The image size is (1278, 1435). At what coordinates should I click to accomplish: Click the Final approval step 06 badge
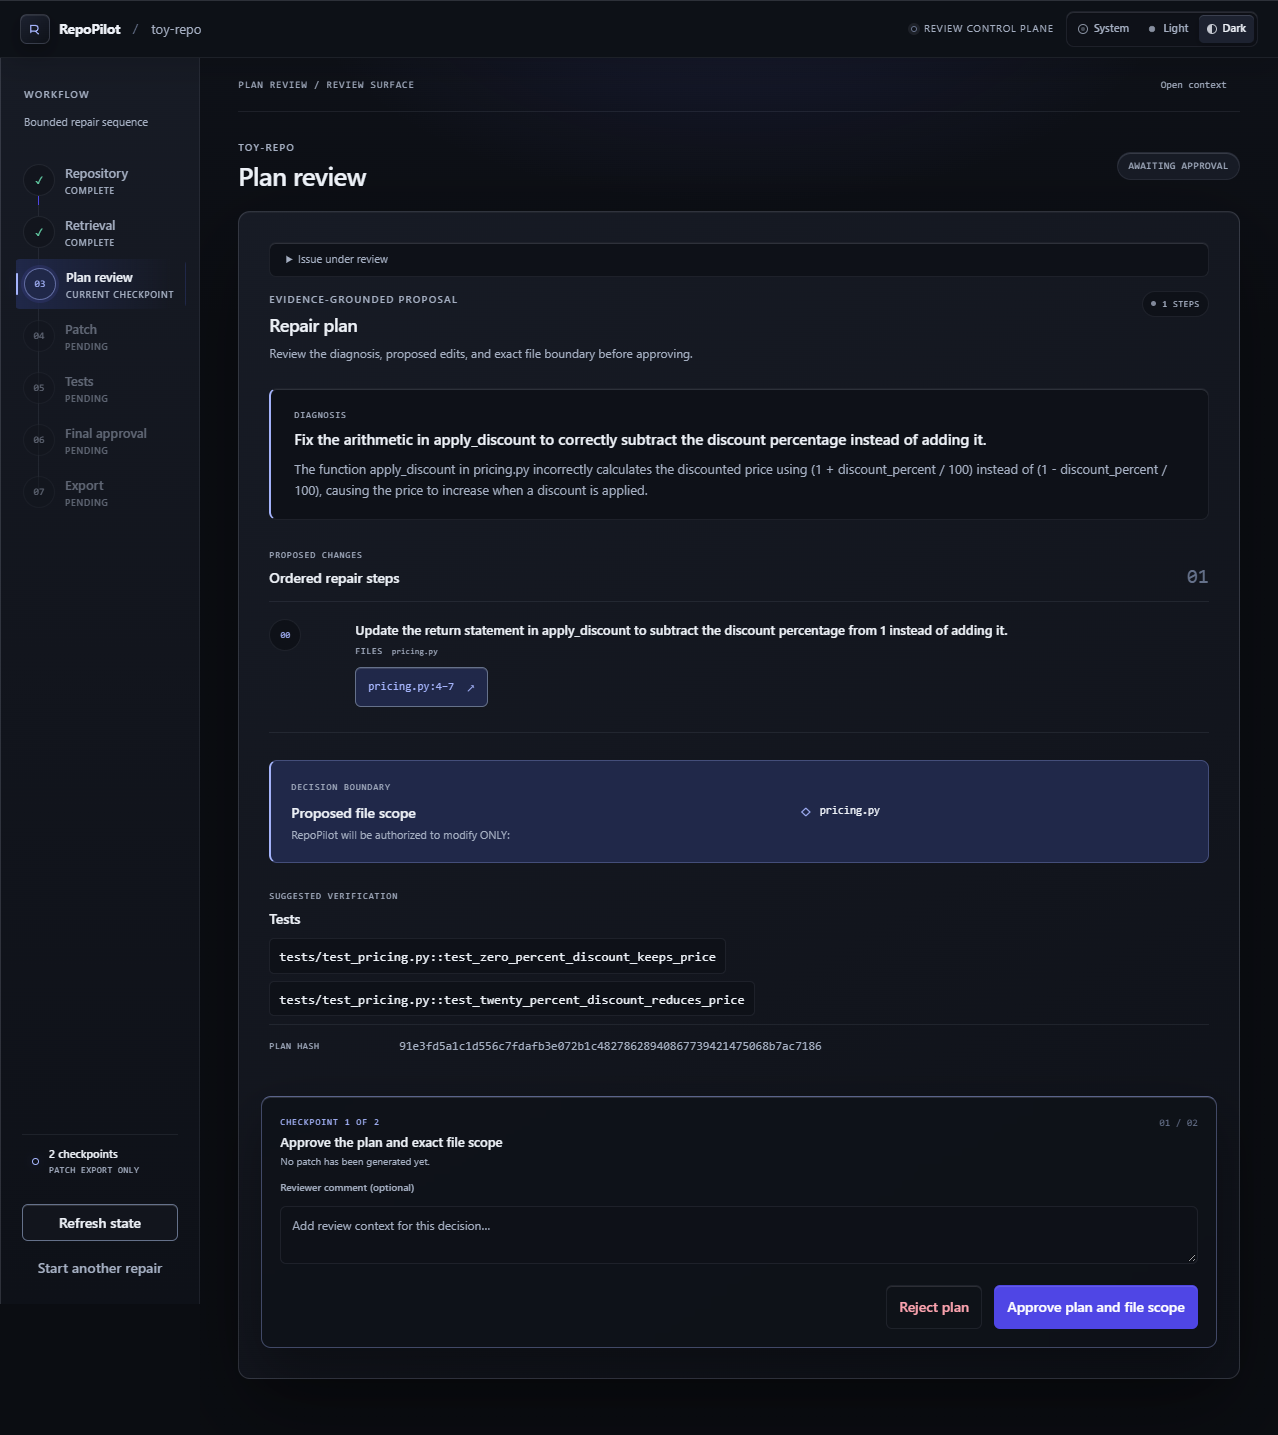(39, 440)
